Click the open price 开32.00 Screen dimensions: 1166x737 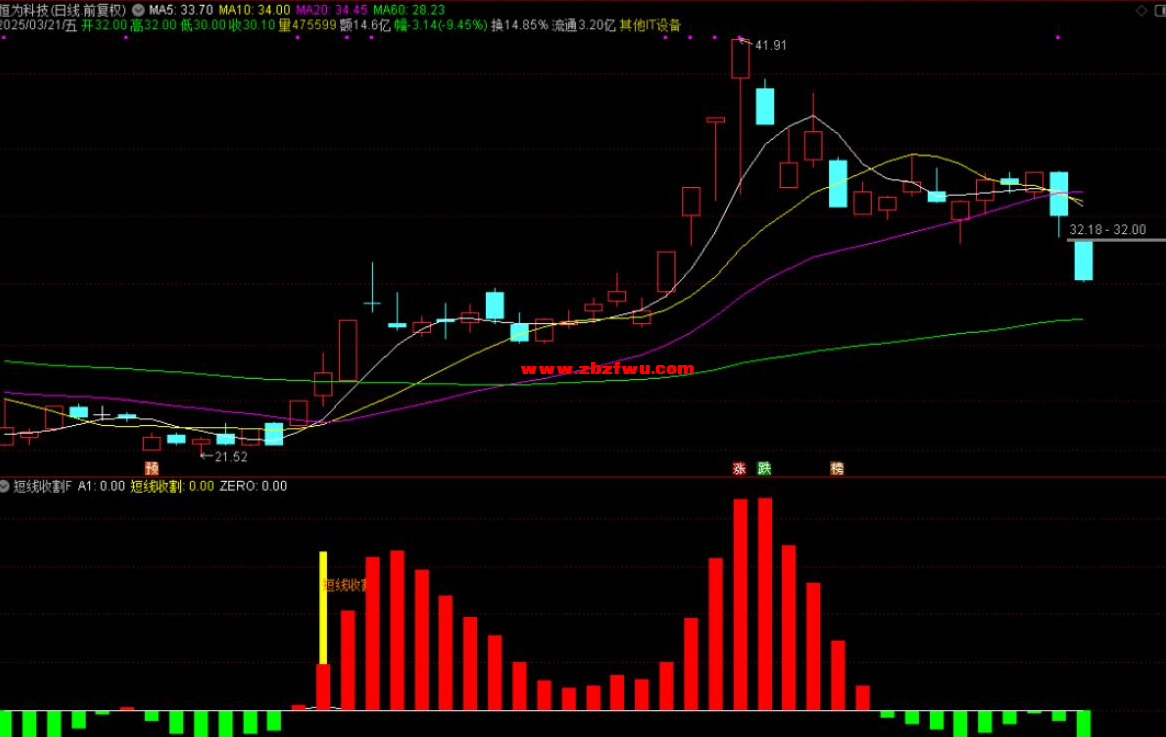(x=104, y=25)
